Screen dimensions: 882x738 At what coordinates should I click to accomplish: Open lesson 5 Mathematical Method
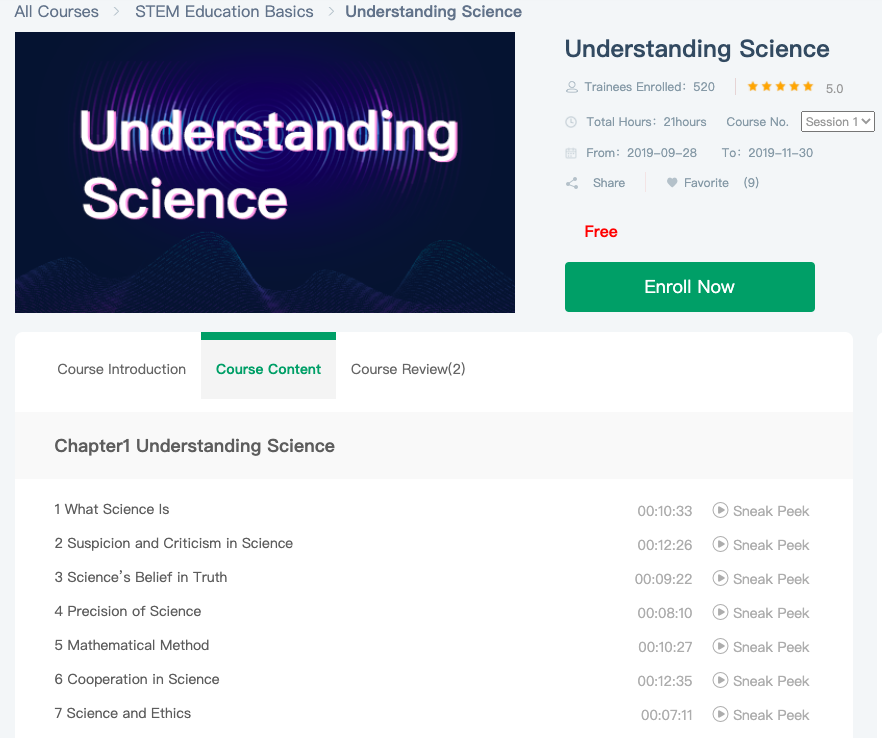(132, 645)
